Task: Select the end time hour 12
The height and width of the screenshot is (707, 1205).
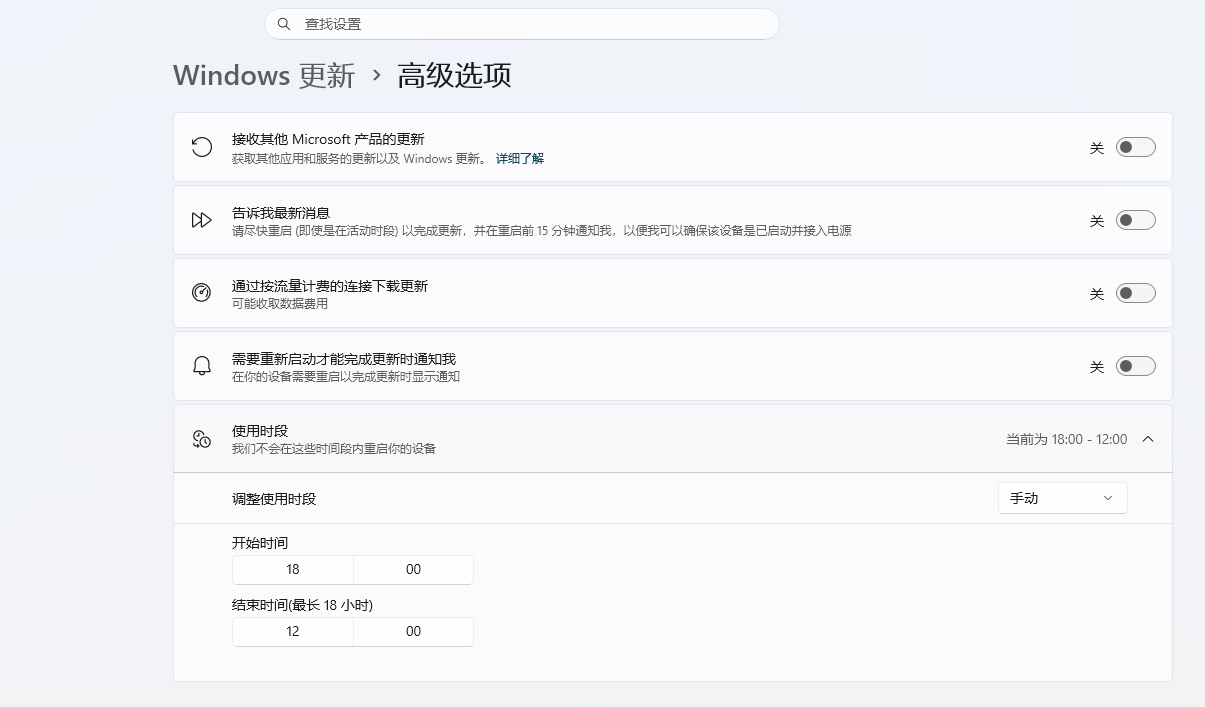Action: [x=293, y=631]
